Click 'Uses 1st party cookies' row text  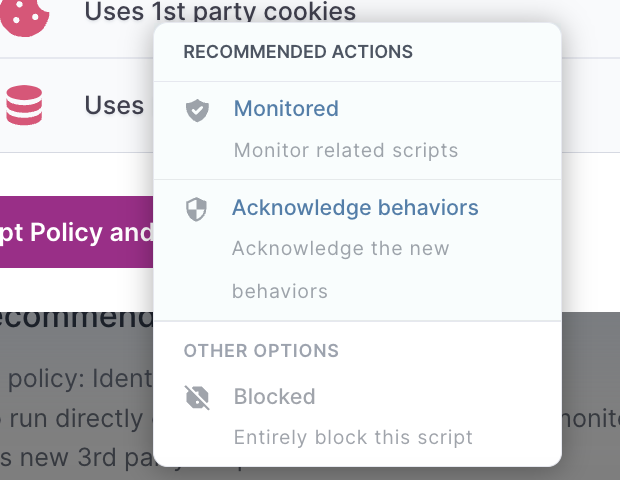(220, 11)
